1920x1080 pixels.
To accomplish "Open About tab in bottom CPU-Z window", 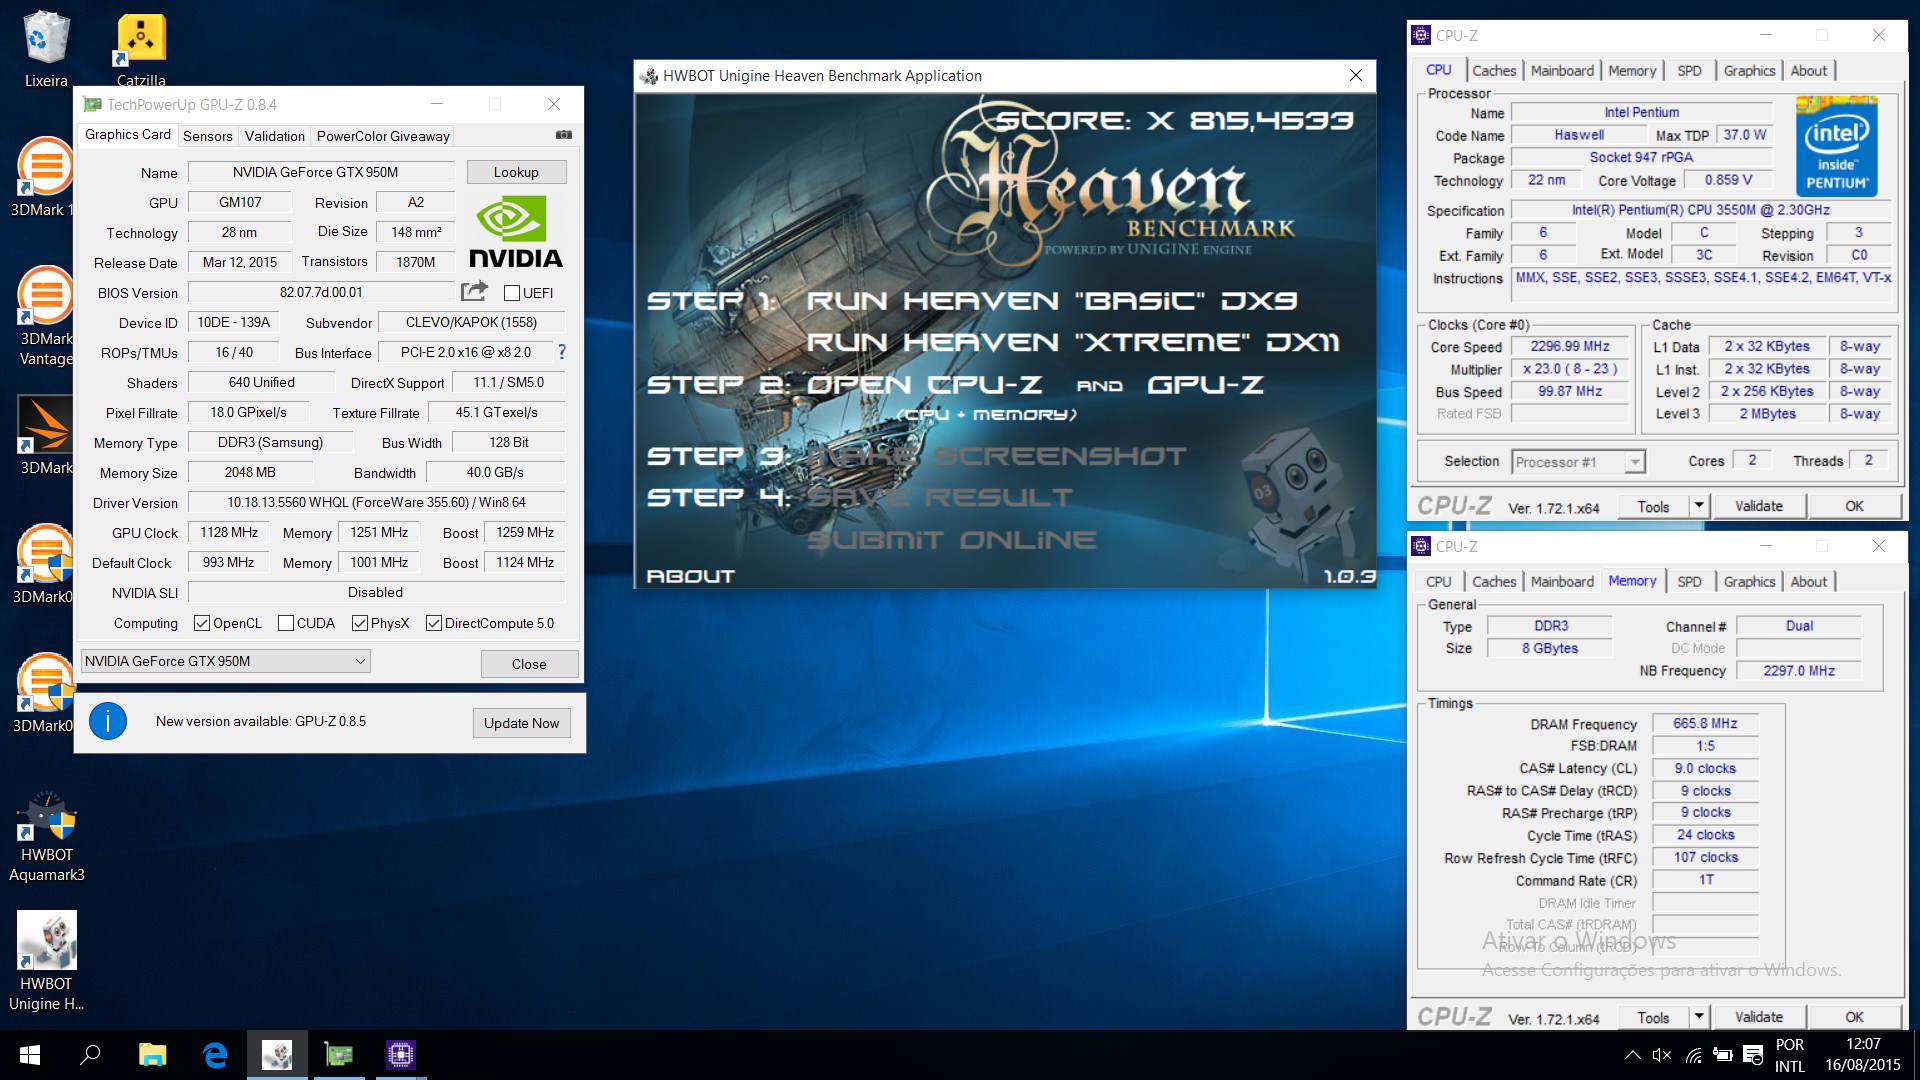I will coord(1808,581).
